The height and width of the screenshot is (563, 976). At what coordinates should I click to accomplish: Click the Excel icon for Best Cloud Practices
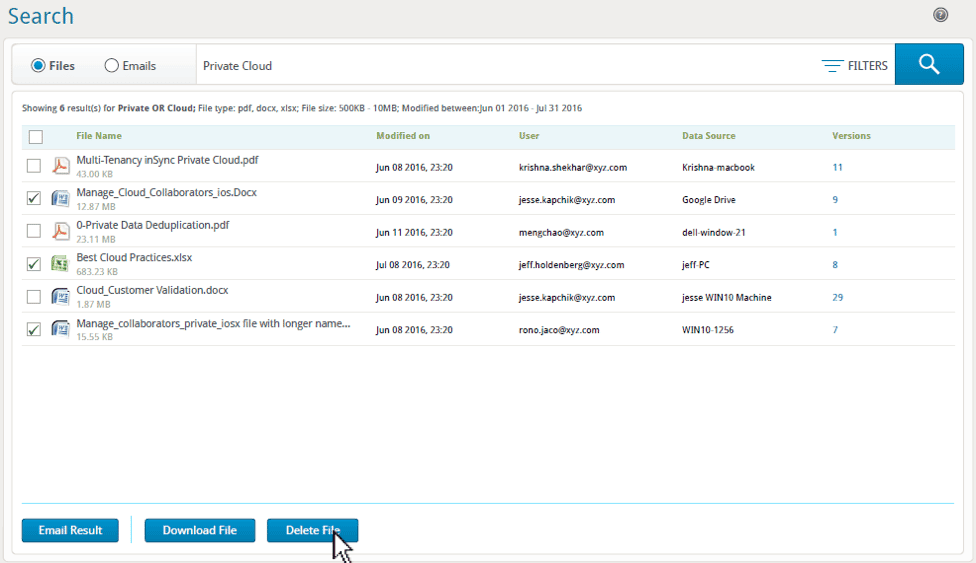point(61,264)
